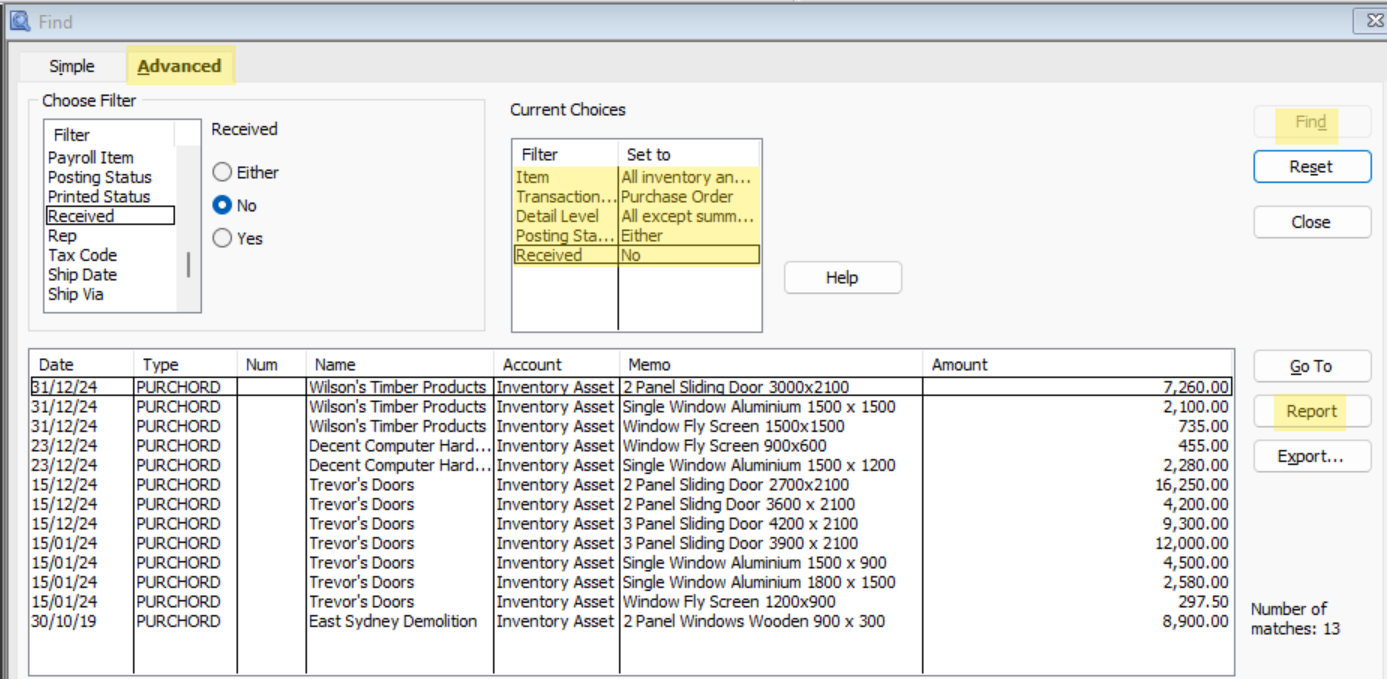
Task: Select Window Fly Screen 1200x900 row
Action: click(631, 602)
